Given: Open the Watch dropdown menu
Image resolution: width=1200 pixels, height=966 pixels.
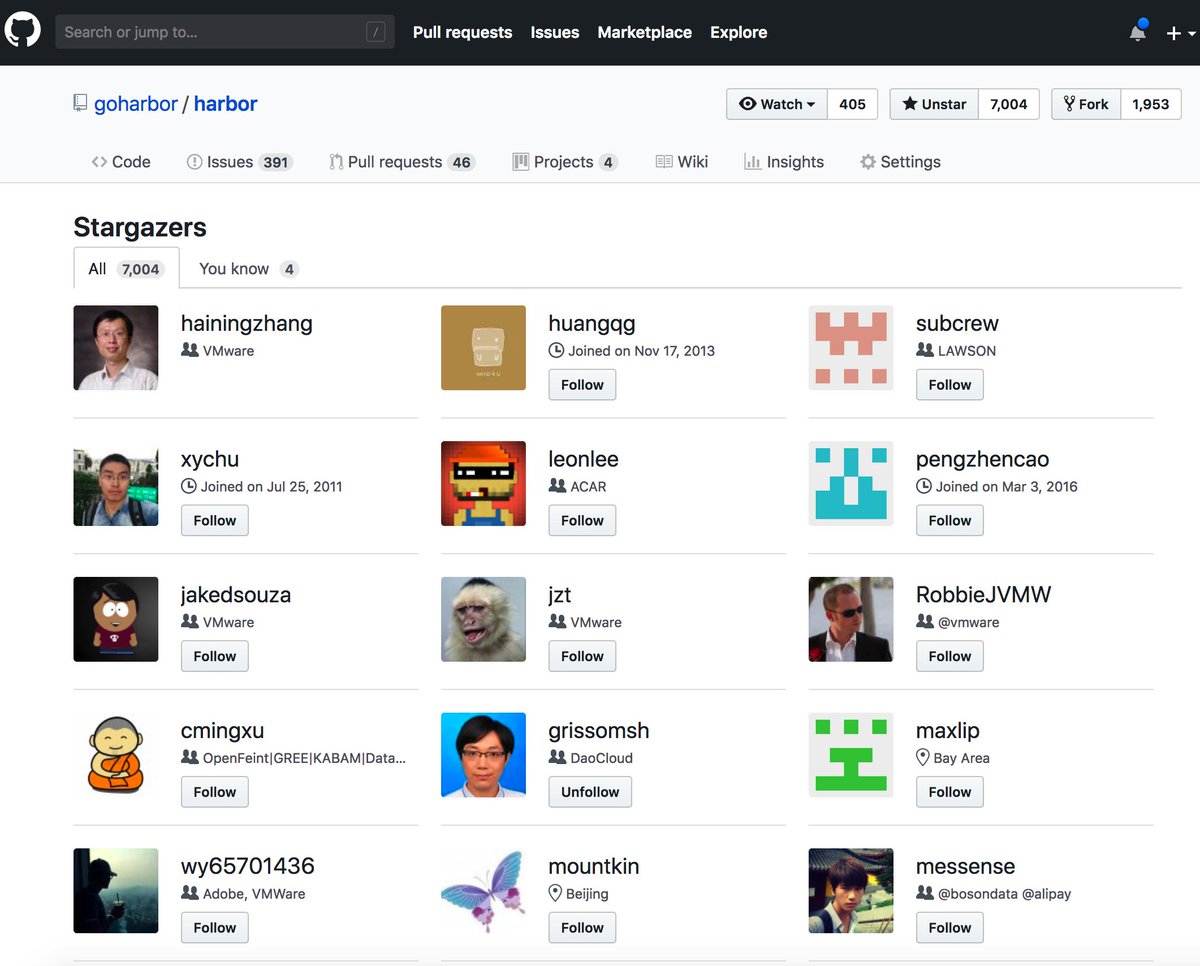Looking at the screenshot, I should coord(776,103).
